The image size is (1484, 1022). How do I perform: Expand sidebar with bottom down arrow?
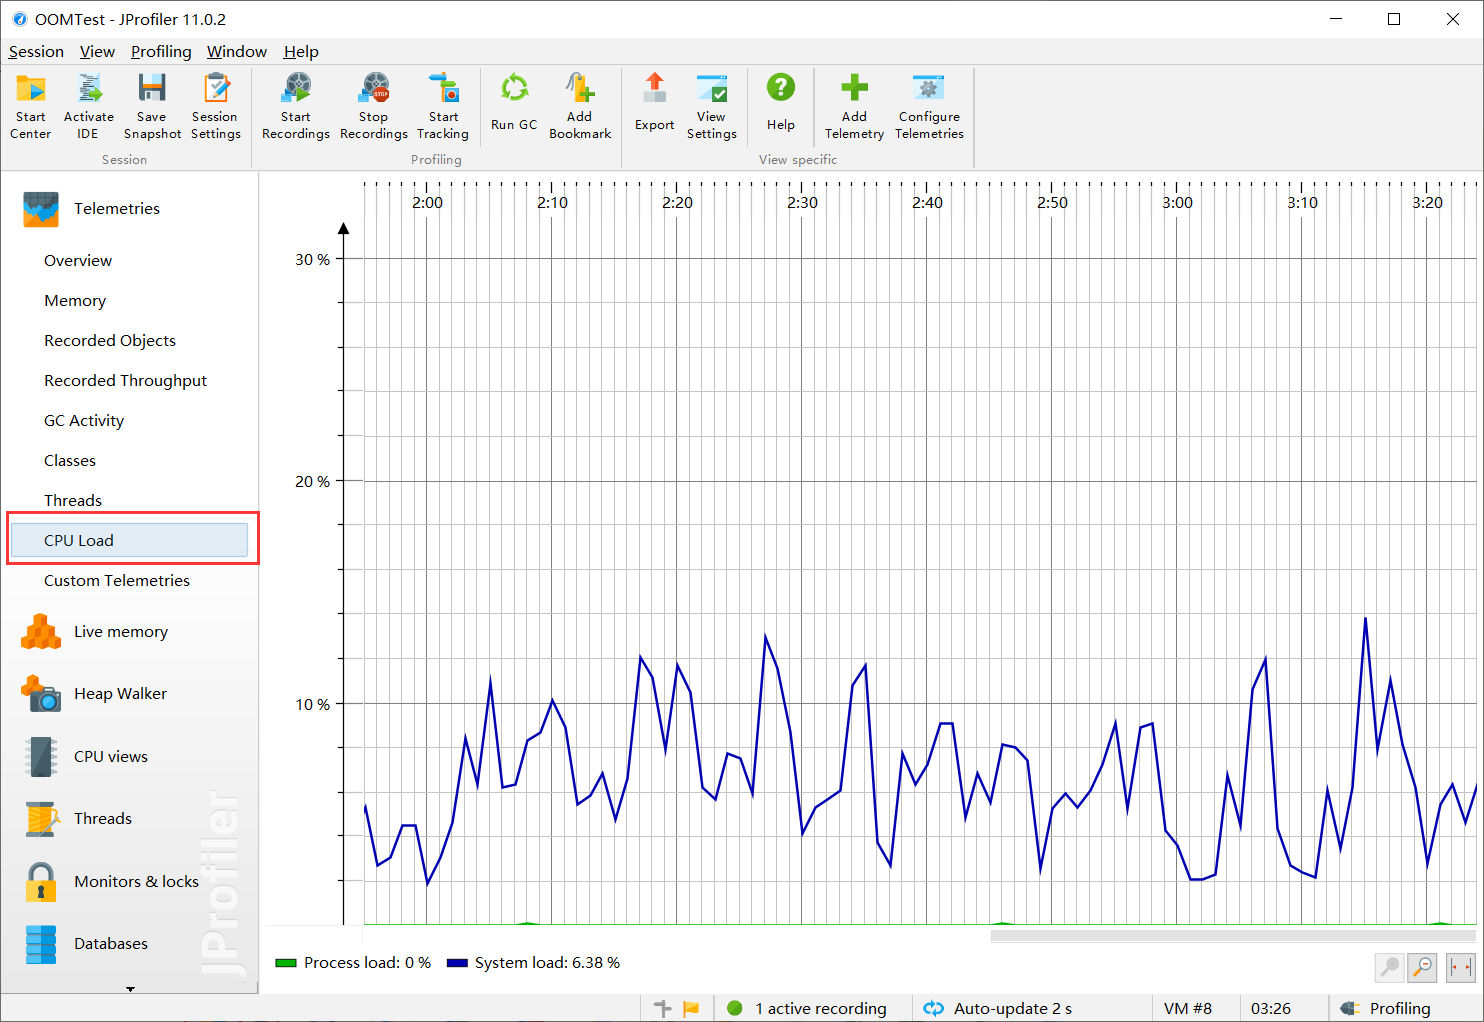tap(130, 989)
